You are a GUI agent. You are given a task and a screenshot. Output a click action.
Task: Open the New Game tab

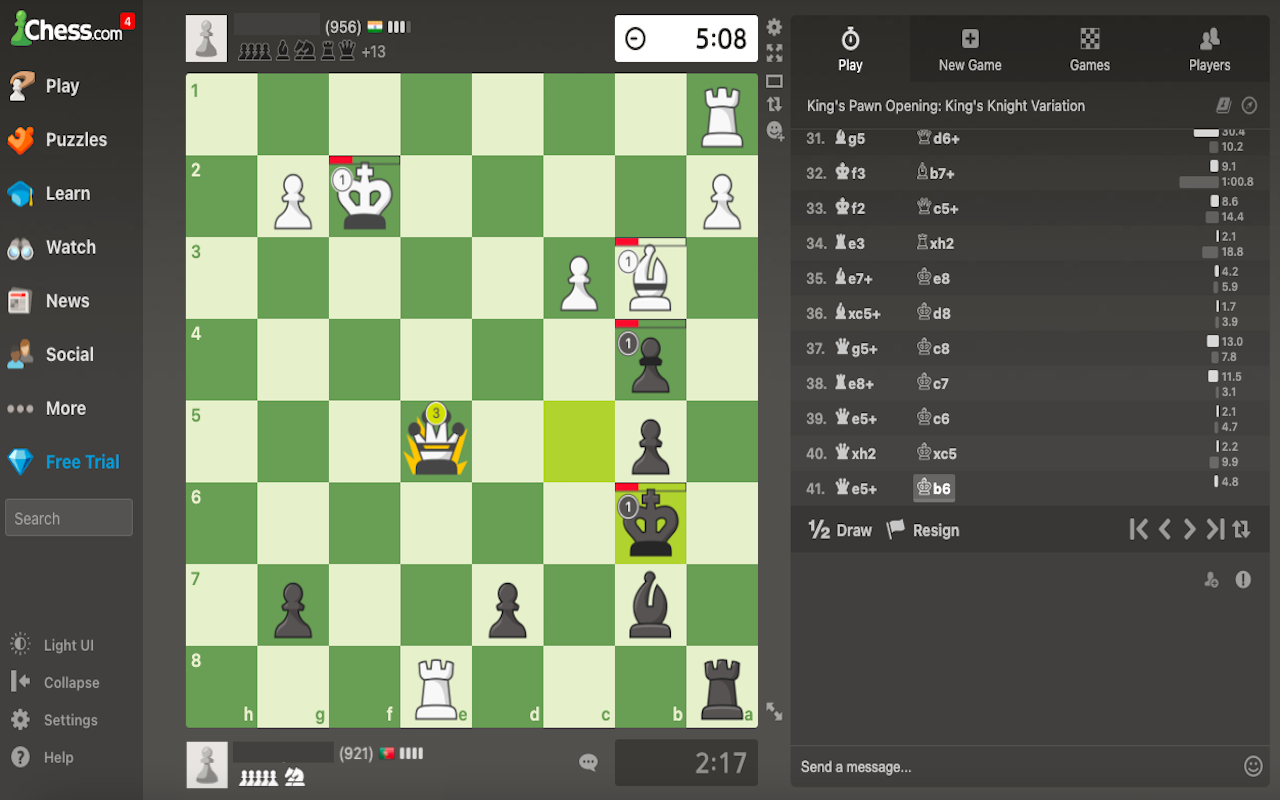(x=968, y=48)
